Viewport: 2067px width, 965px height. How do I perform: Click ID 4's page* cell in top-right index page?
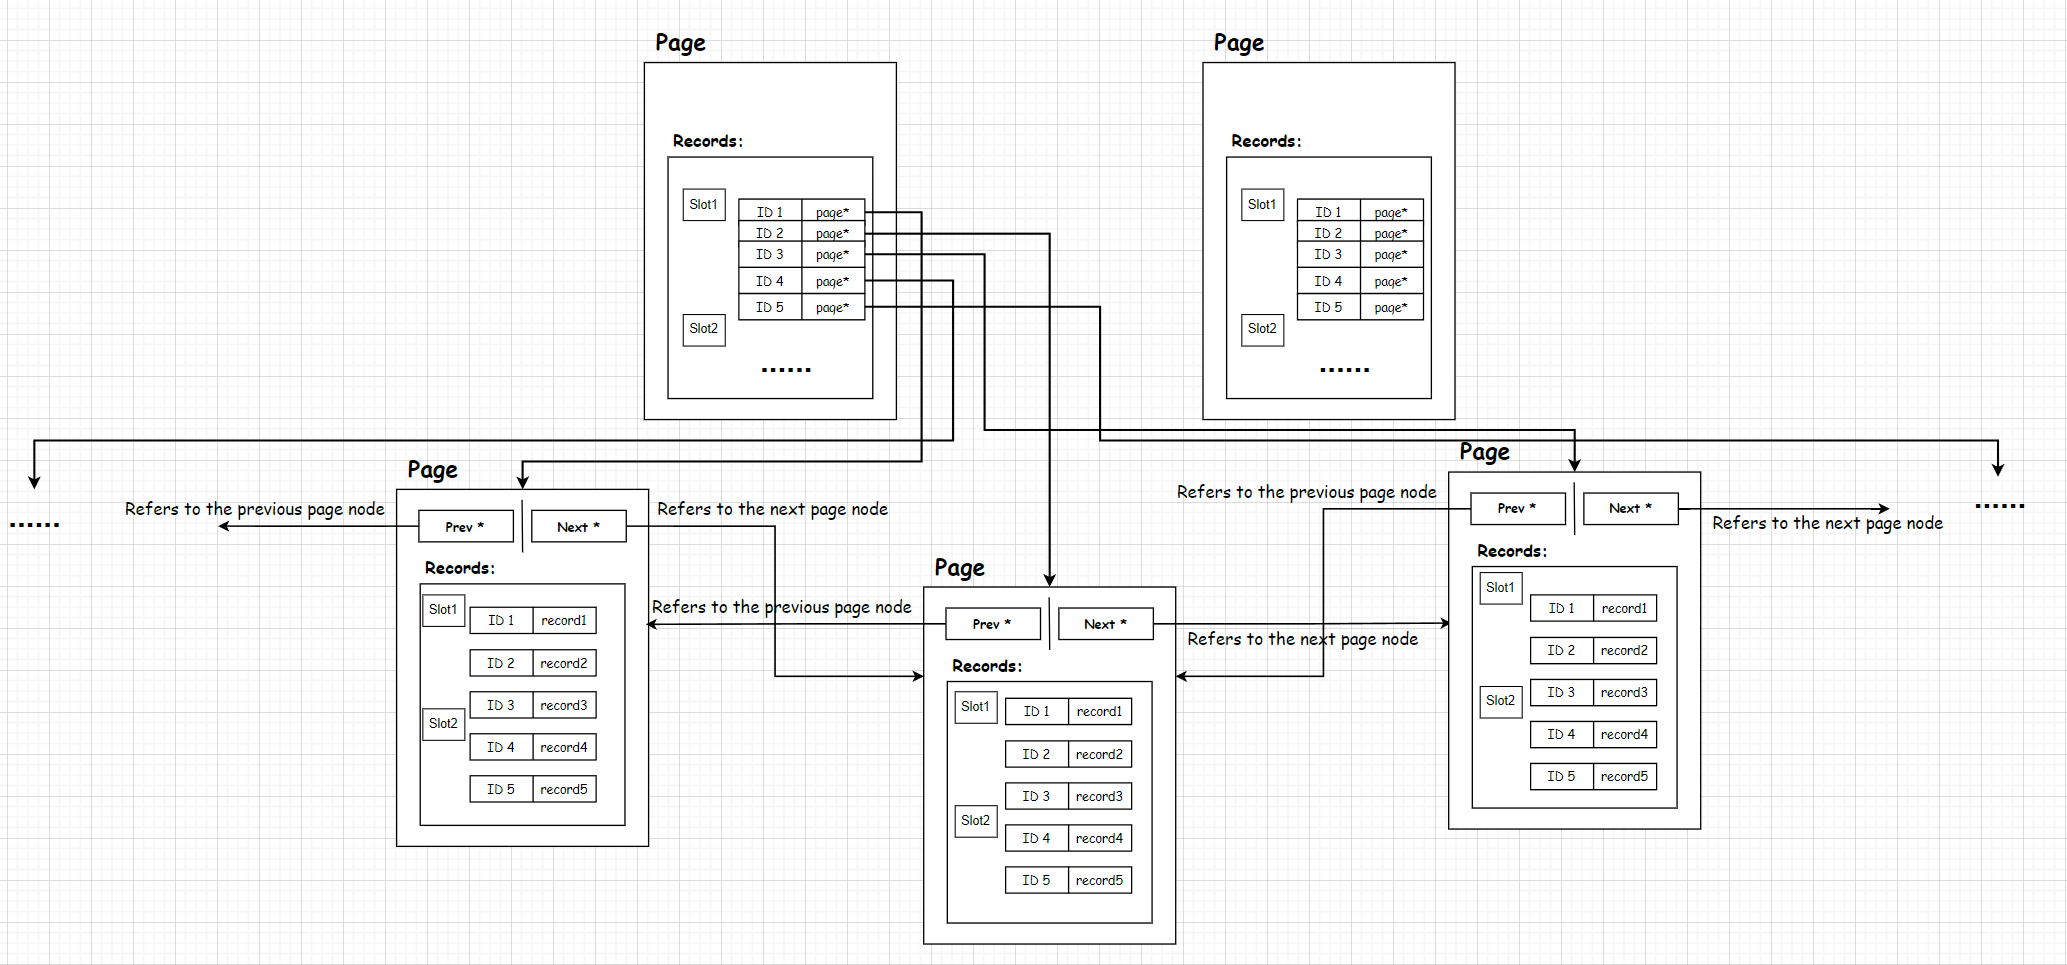click(x=1390, y=281)
